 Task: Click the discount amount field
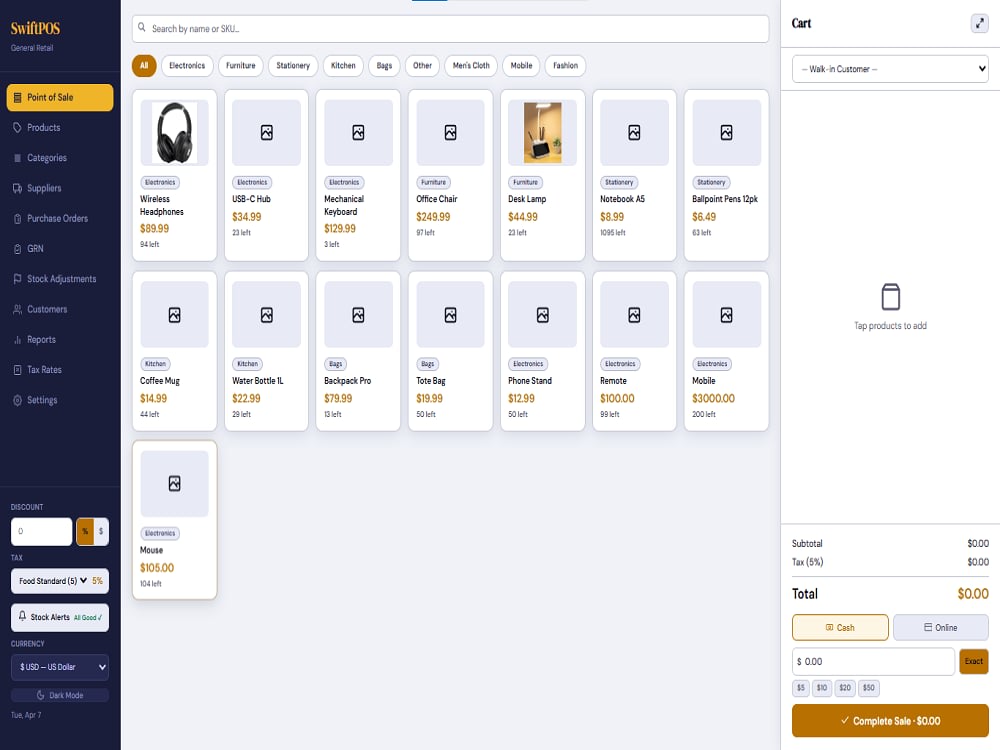click(x=41, y=531)
